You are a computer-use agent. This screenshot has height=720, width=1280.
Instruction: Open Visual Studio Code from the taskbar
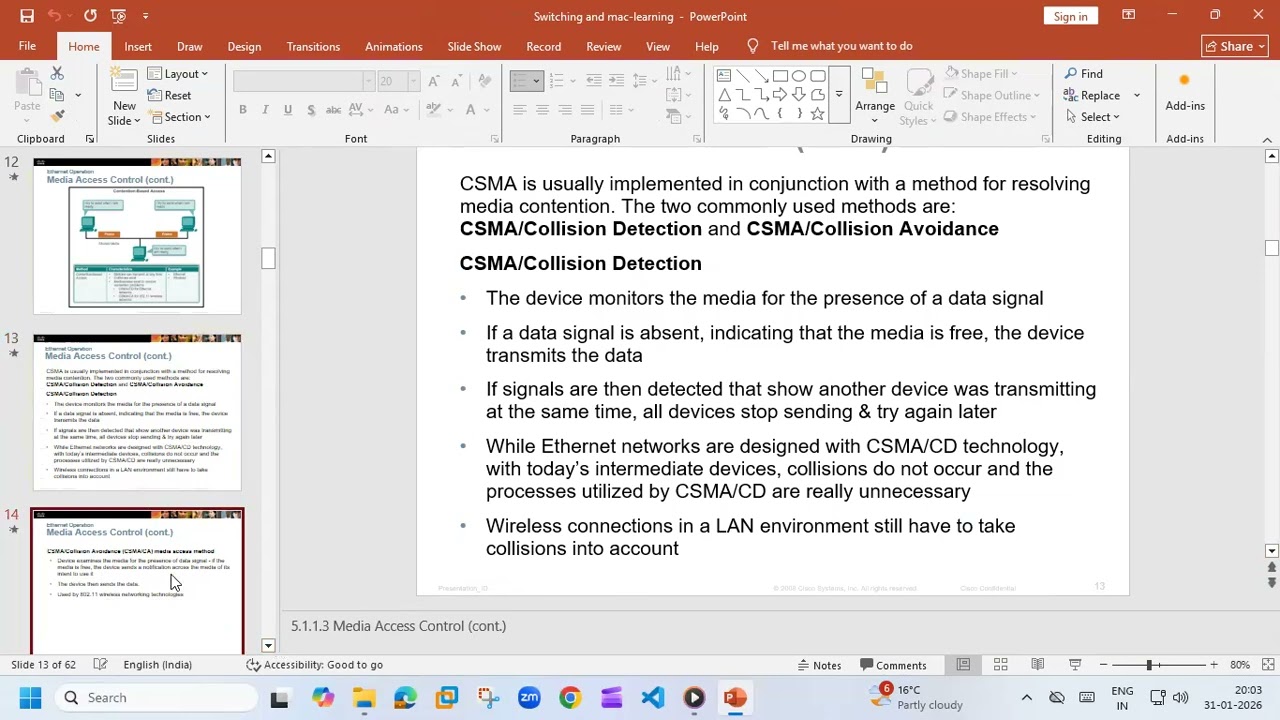tap(653, 698)
